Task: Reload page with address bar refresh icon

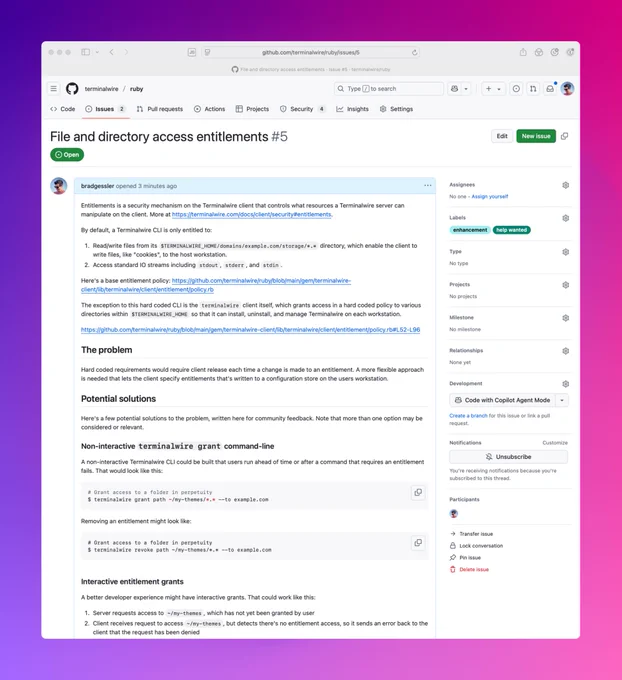Action: [415, 52]
